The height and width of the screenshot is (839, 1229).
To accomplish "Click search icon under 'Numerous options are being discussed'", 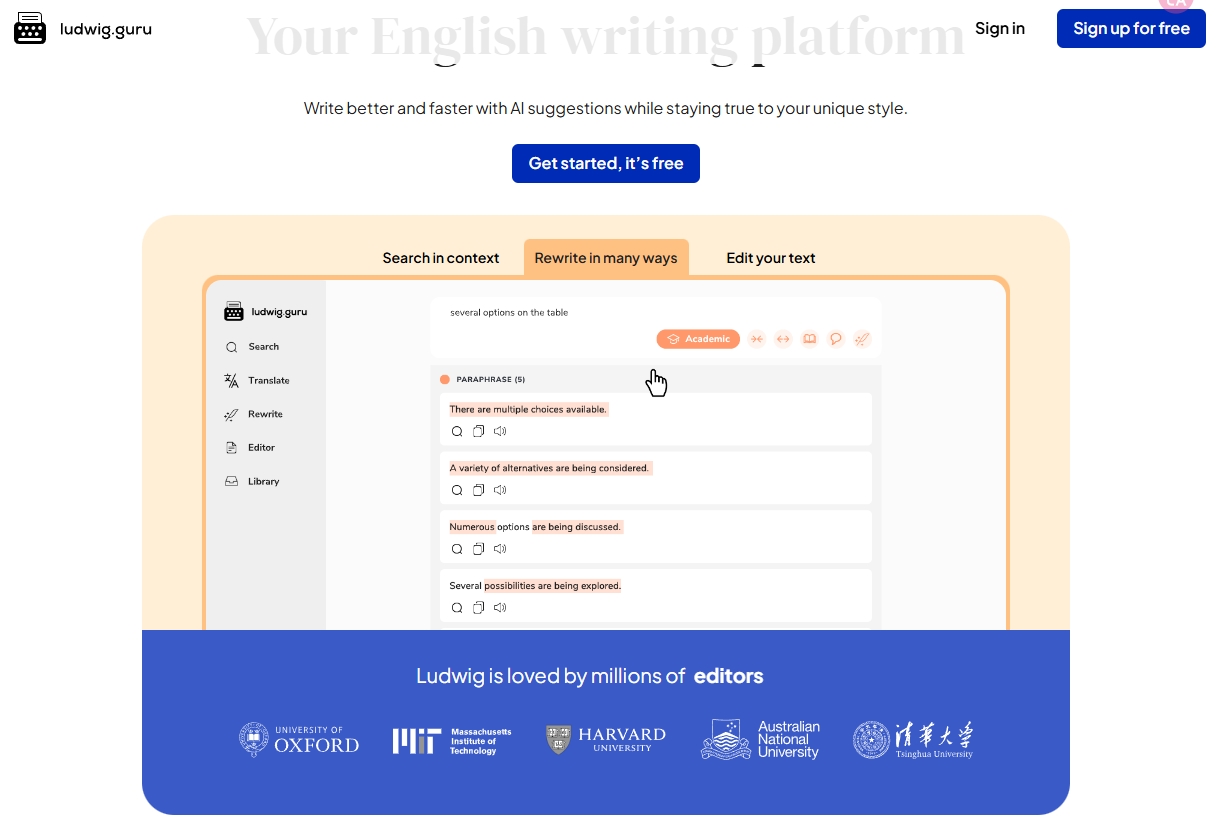I will tap(457, 549).
